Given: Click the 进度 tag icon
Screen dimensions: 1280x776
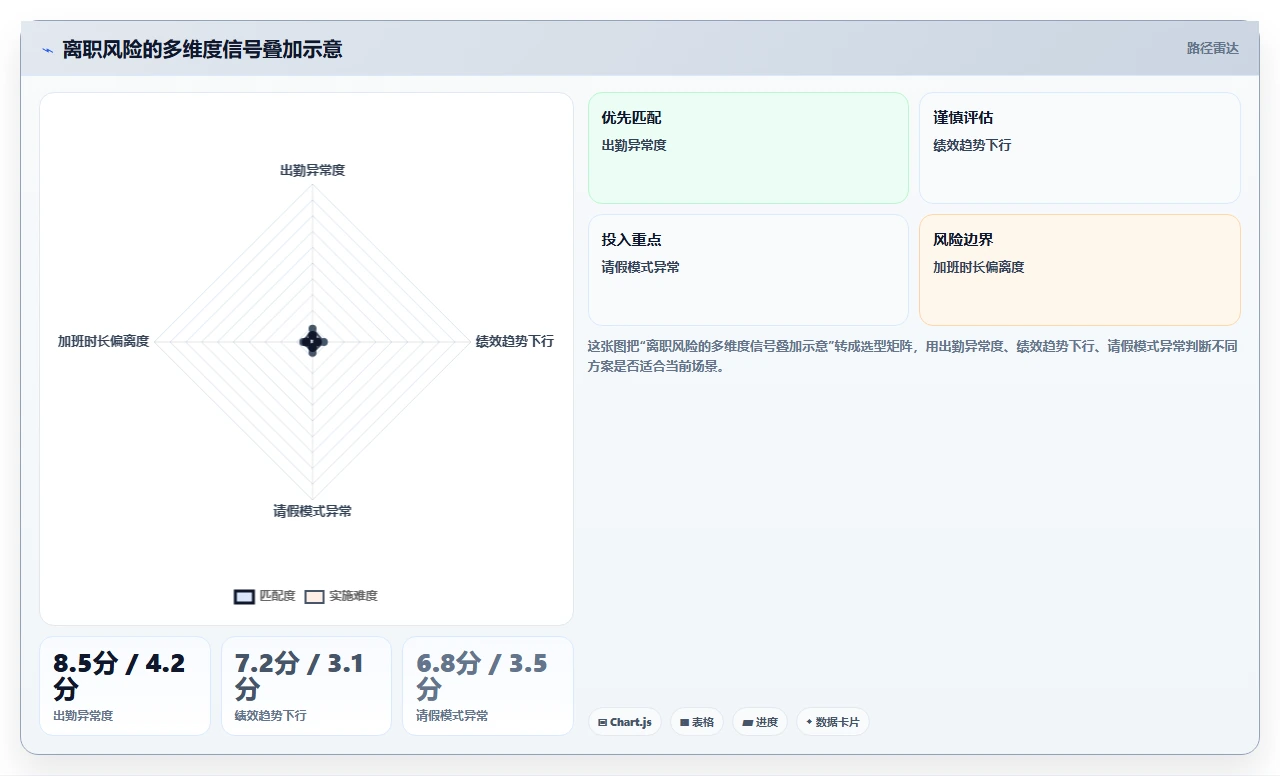Looking at the screenshot, I should pyautogui.click(x=747, y=722).
